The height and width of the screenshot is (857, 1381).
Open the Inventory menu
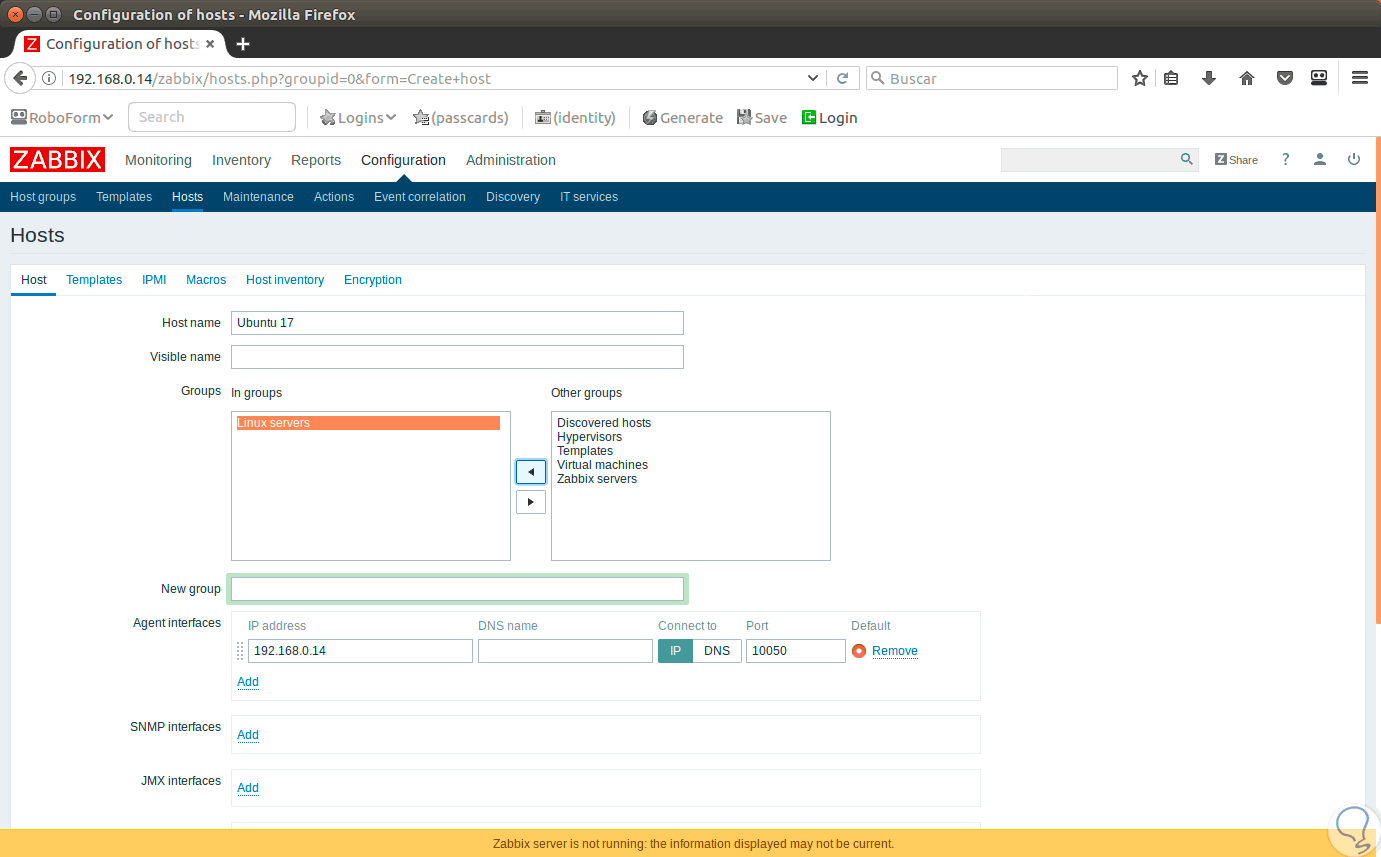point(241,160)
